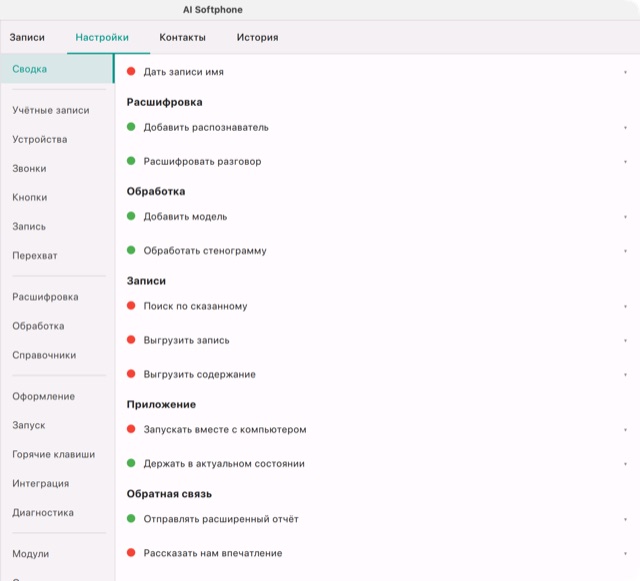Expand the Обработать стенограмму row arrow
The height and width of the screenshot is (581, 640).
pyautogui.click(x=625, y=251)
